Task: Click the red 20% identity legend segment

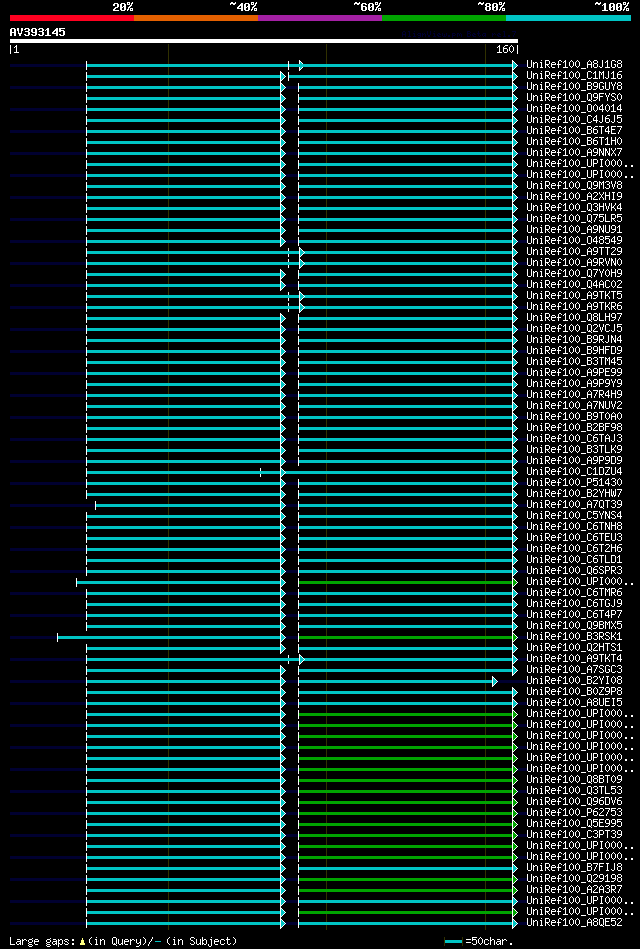Action: tap(71, 18)
